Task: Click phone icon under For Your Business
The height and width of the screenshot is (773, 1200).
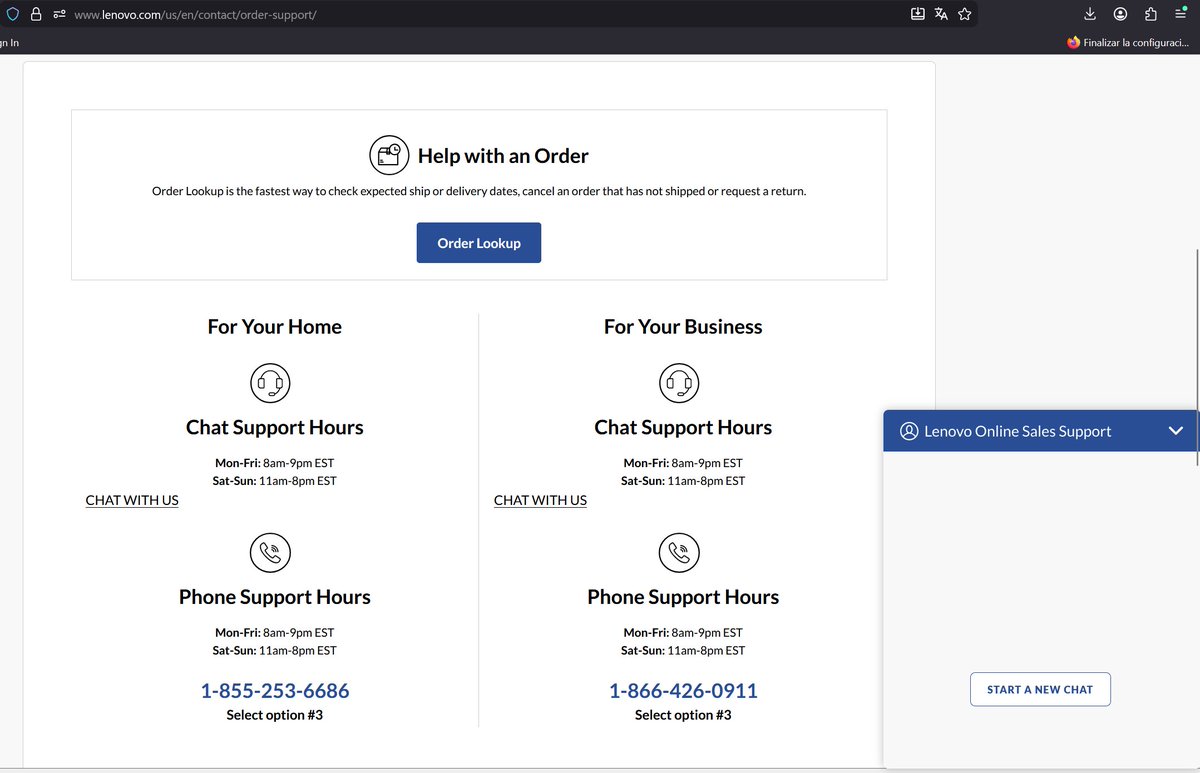Action: click(679, 552)
